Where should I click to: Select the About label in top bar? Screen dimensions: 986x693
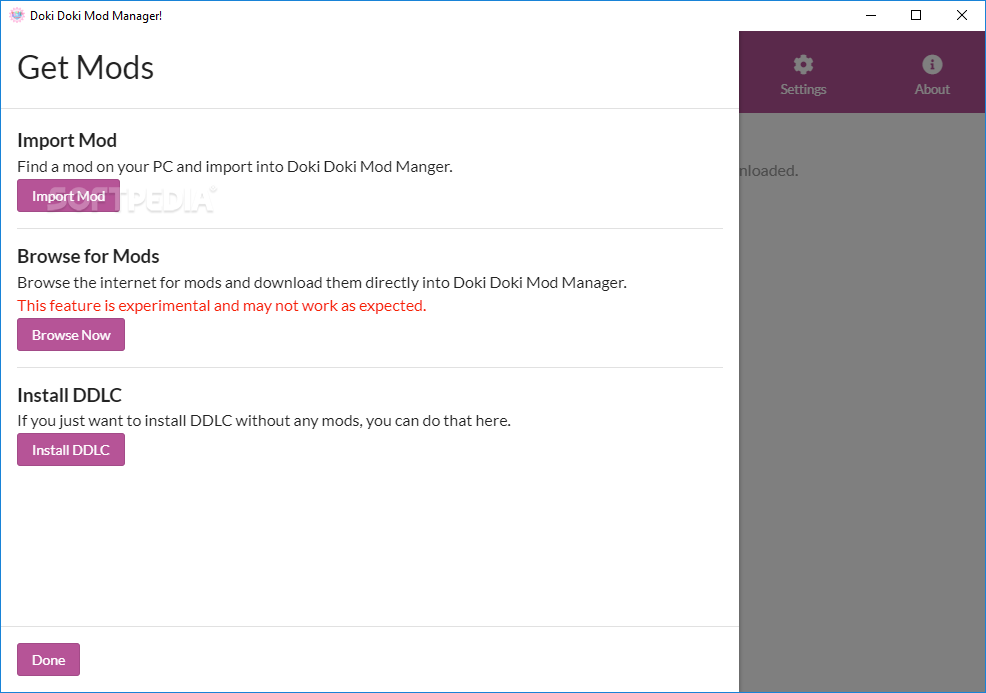click(x=932, y=89)
